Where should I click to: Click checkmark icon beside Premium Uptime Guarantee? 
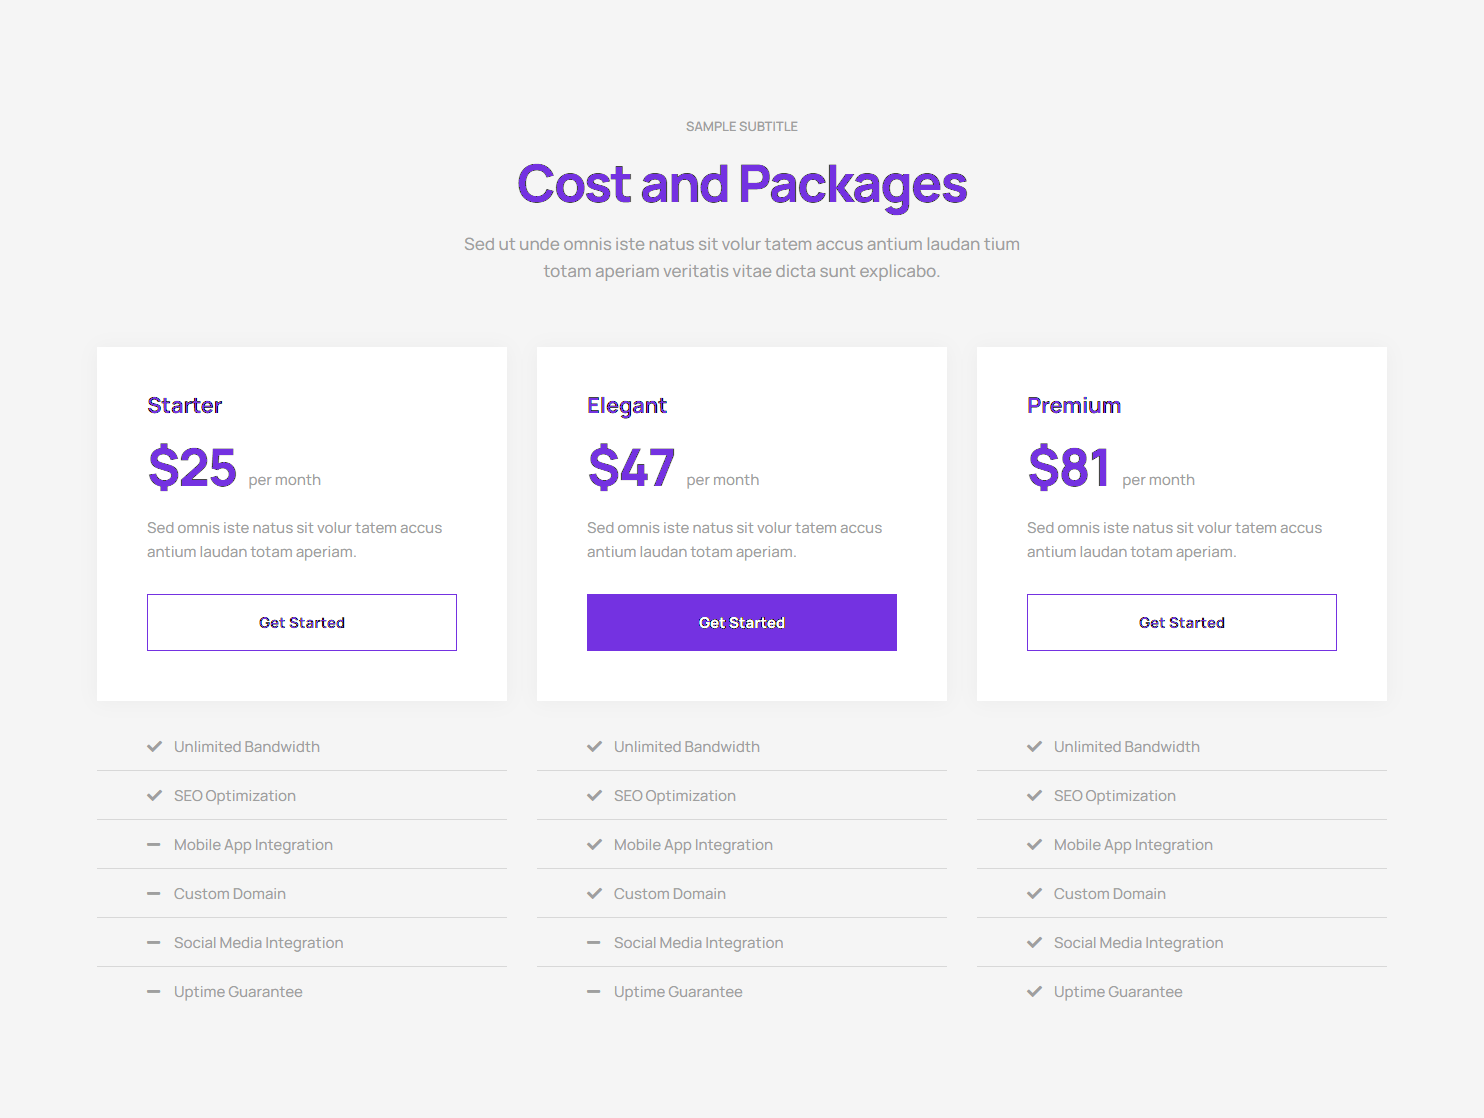pyautogui.click(x=1034, y=992)
